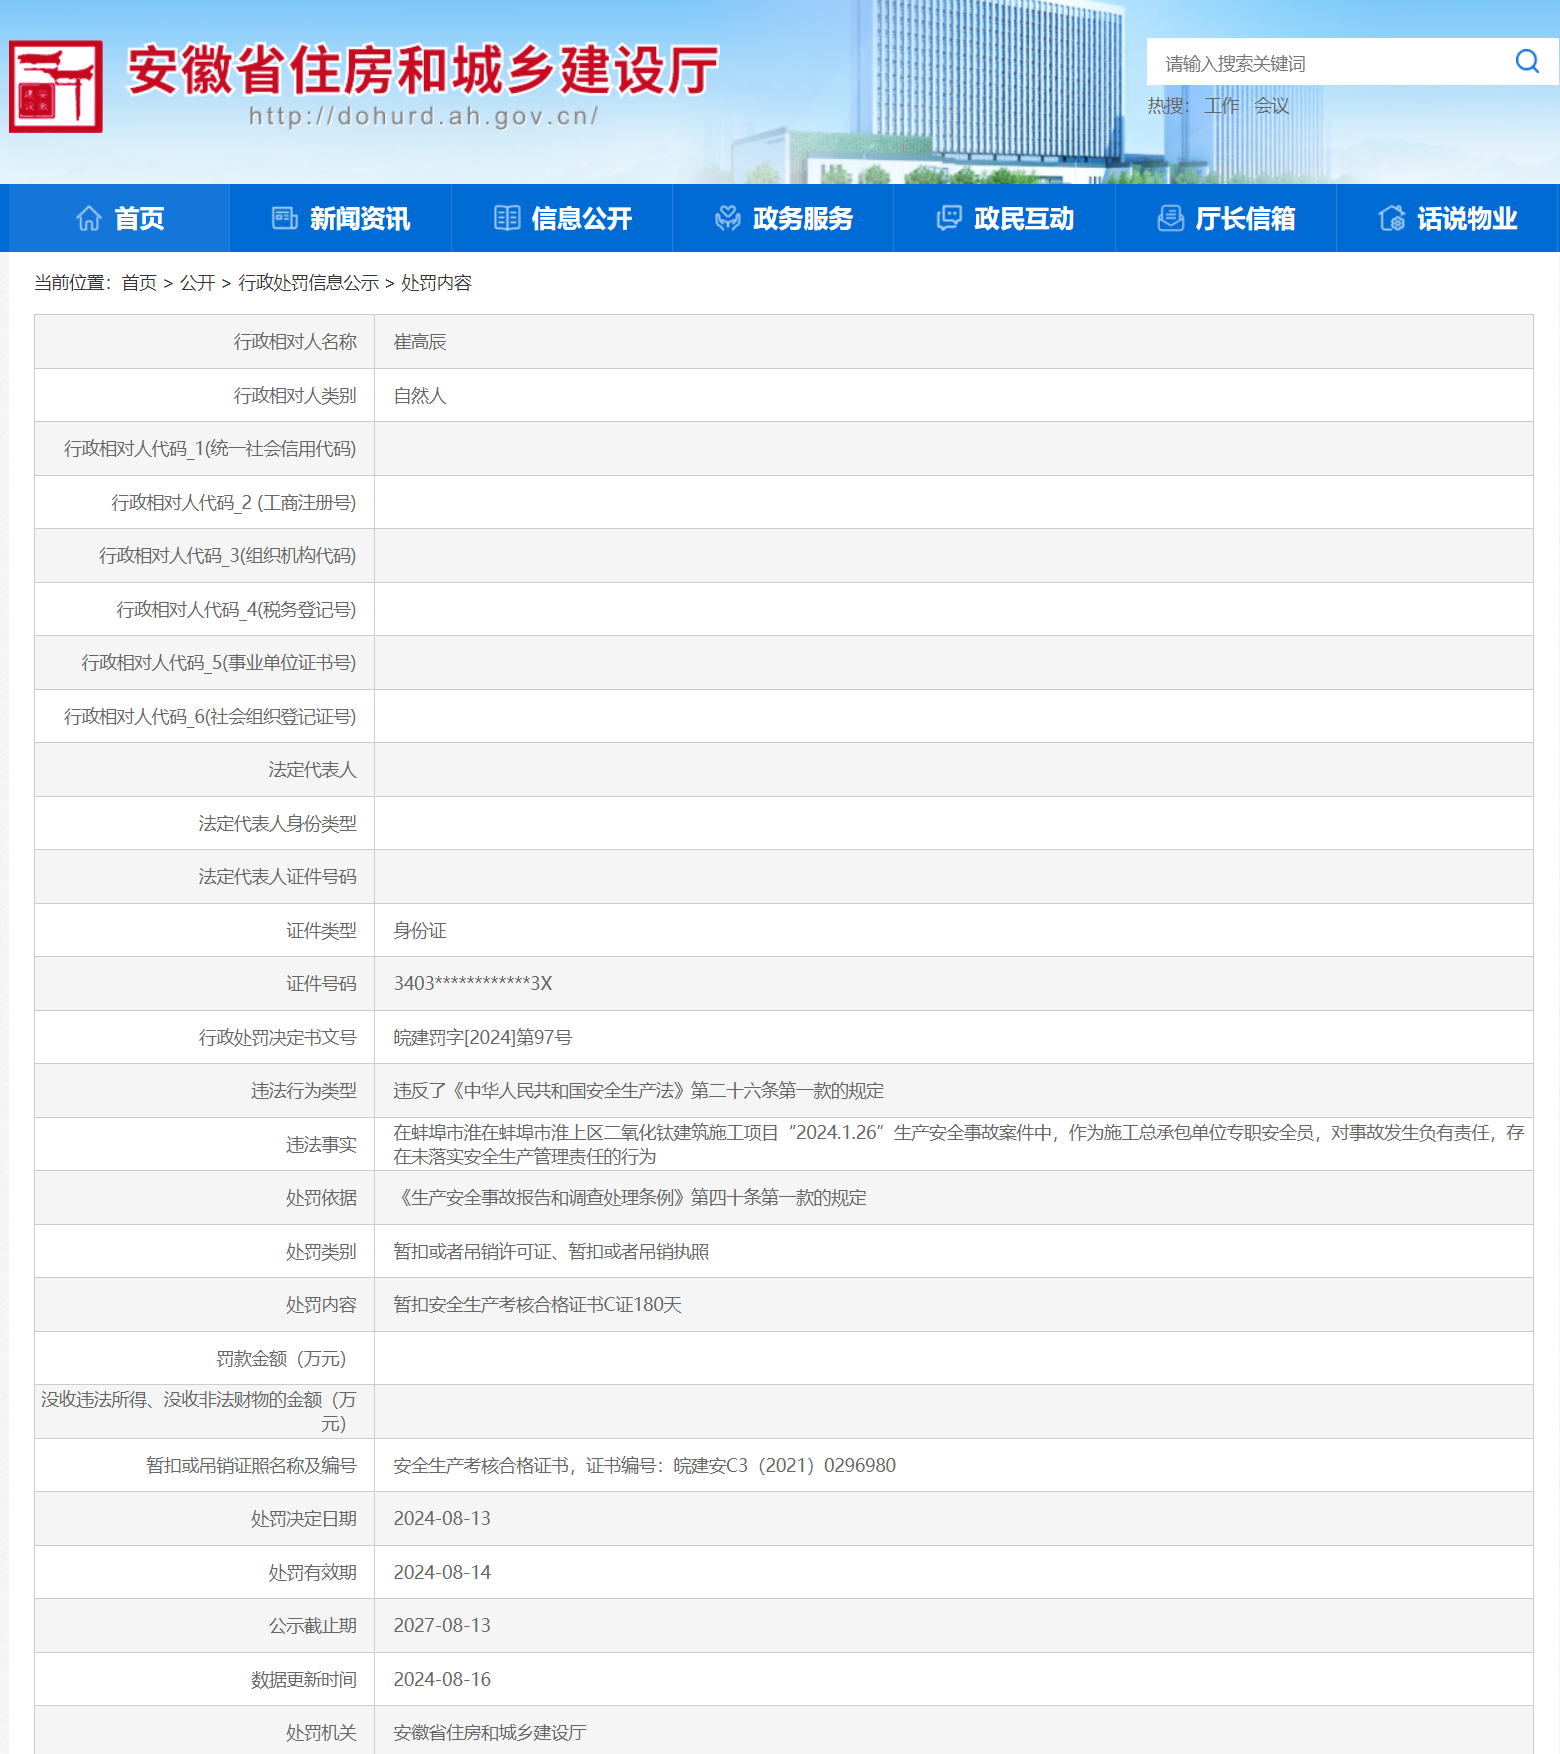Click the house-gear icon beside 话说物业
Screen dimensions: 1560x1754
[x=1392, y=218]
